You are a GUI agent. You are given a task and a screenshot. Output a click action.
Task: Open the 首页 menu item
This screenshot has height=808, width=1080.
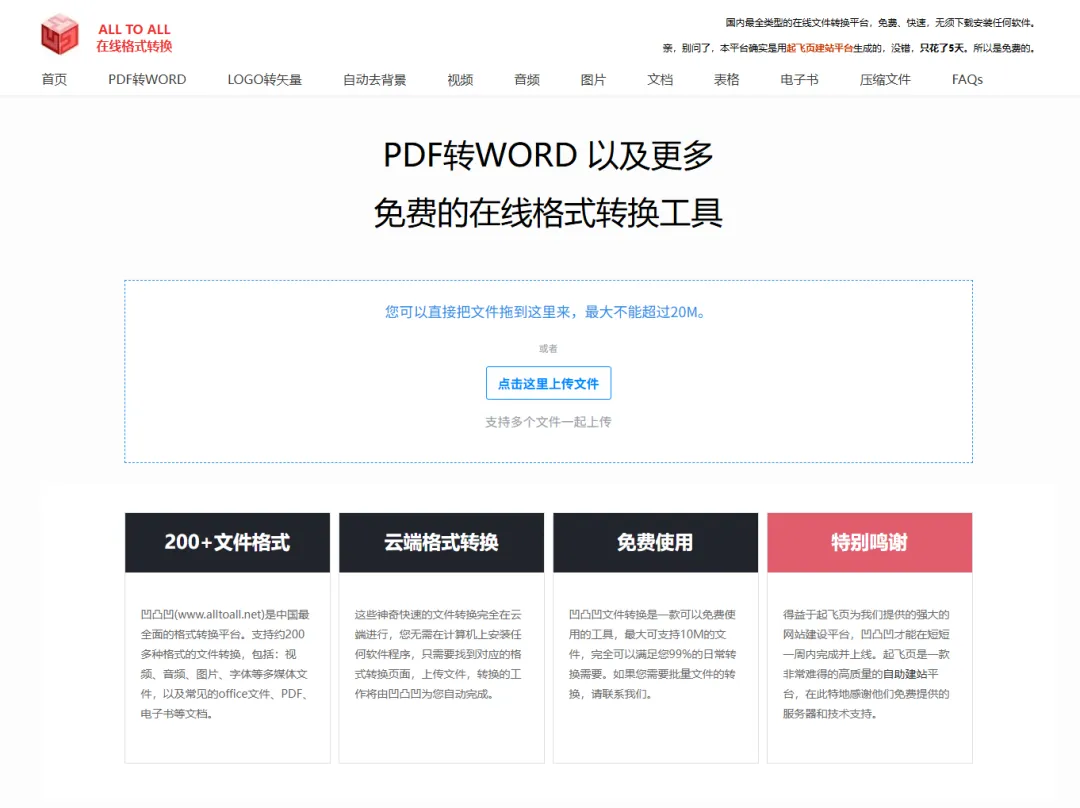[54, 79]
